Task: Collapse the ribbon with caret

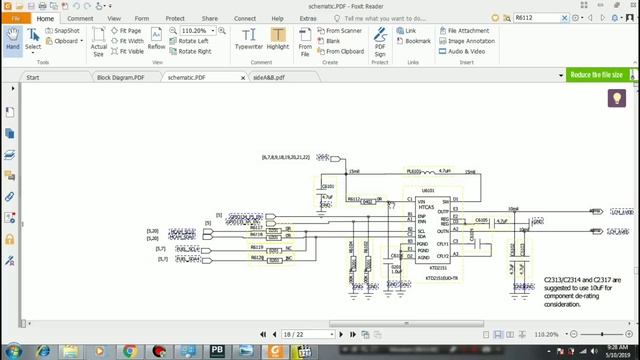Action: [635, 62]
